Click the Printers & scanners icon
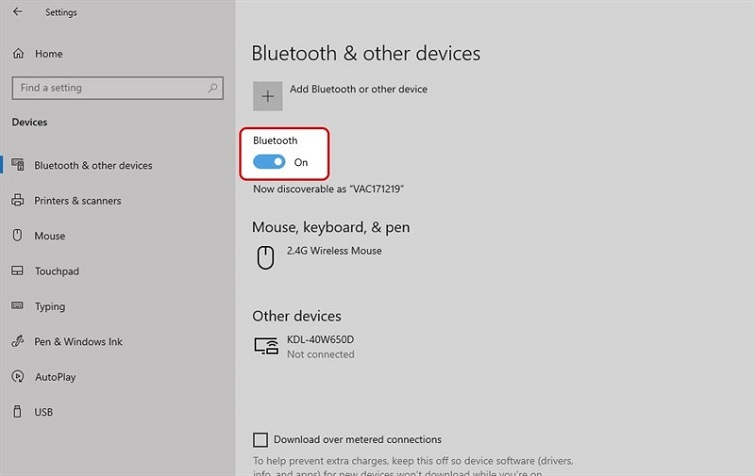This screenshot has height=476, width=755. tap(17, 201)
